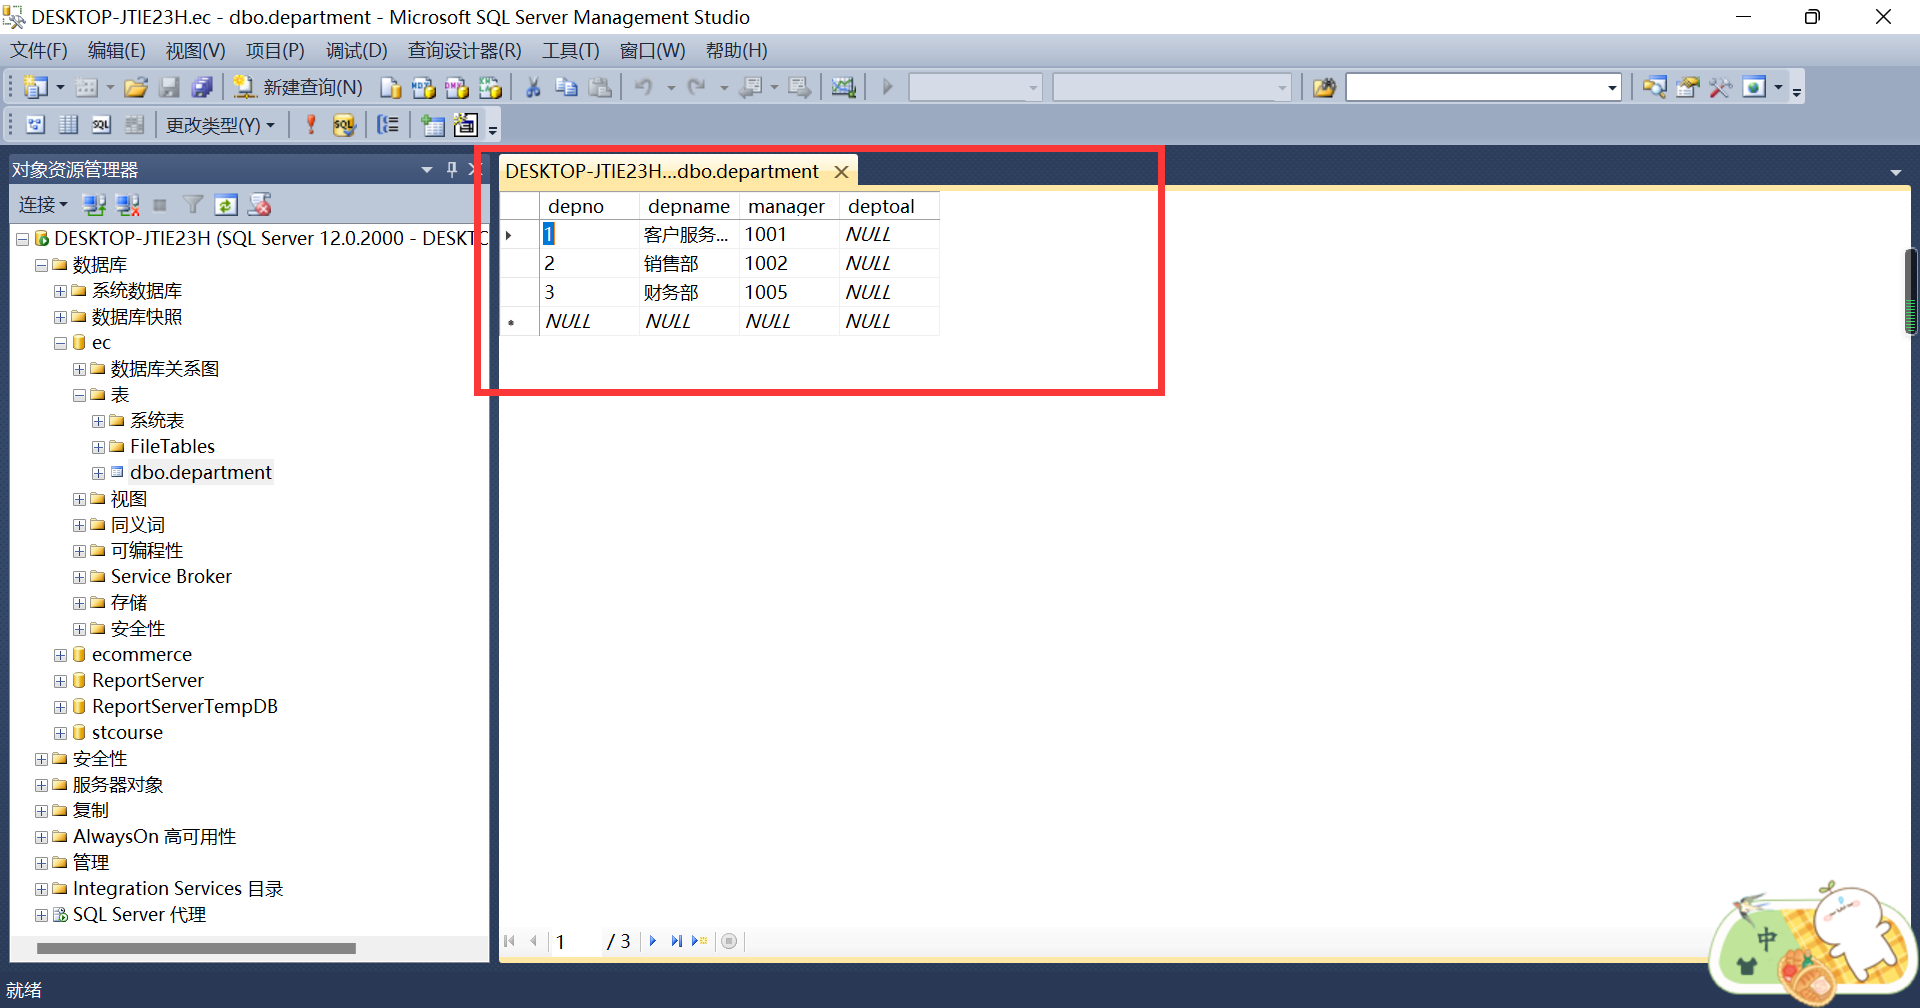Image resolution: width=1920 pixels, height=1008 pixels.
Task: Jump to the last row with navigation control
Action: click(x=676, y=941)
